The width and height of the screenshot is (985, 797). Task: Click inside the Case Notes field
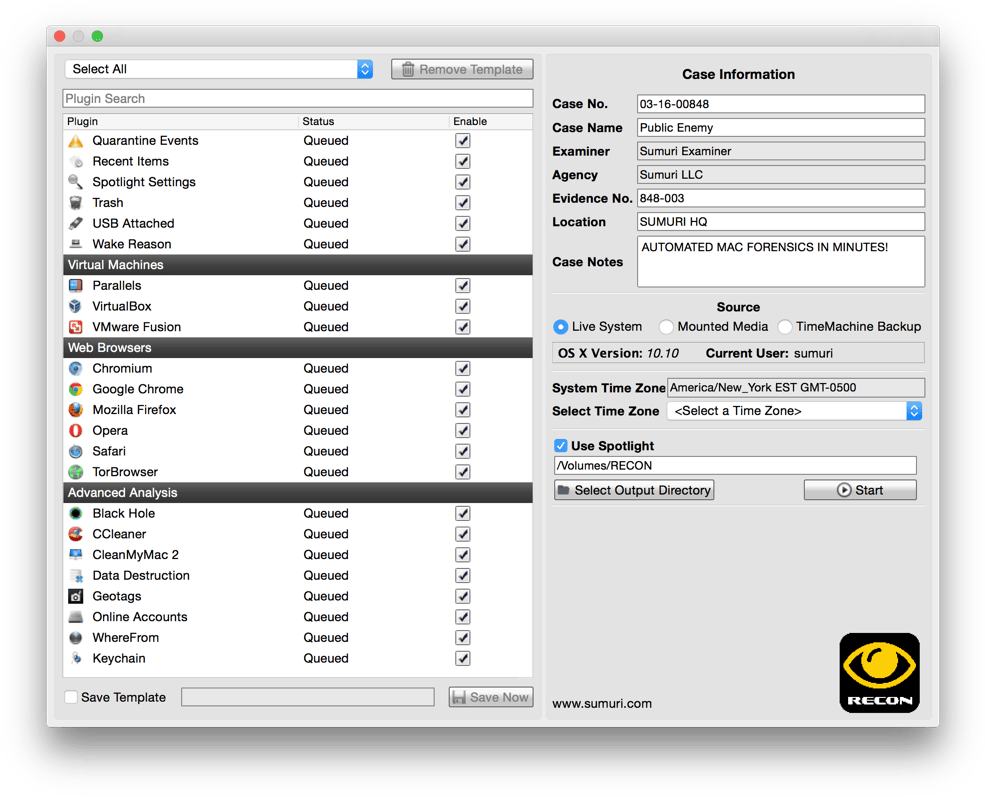point(780,261)
